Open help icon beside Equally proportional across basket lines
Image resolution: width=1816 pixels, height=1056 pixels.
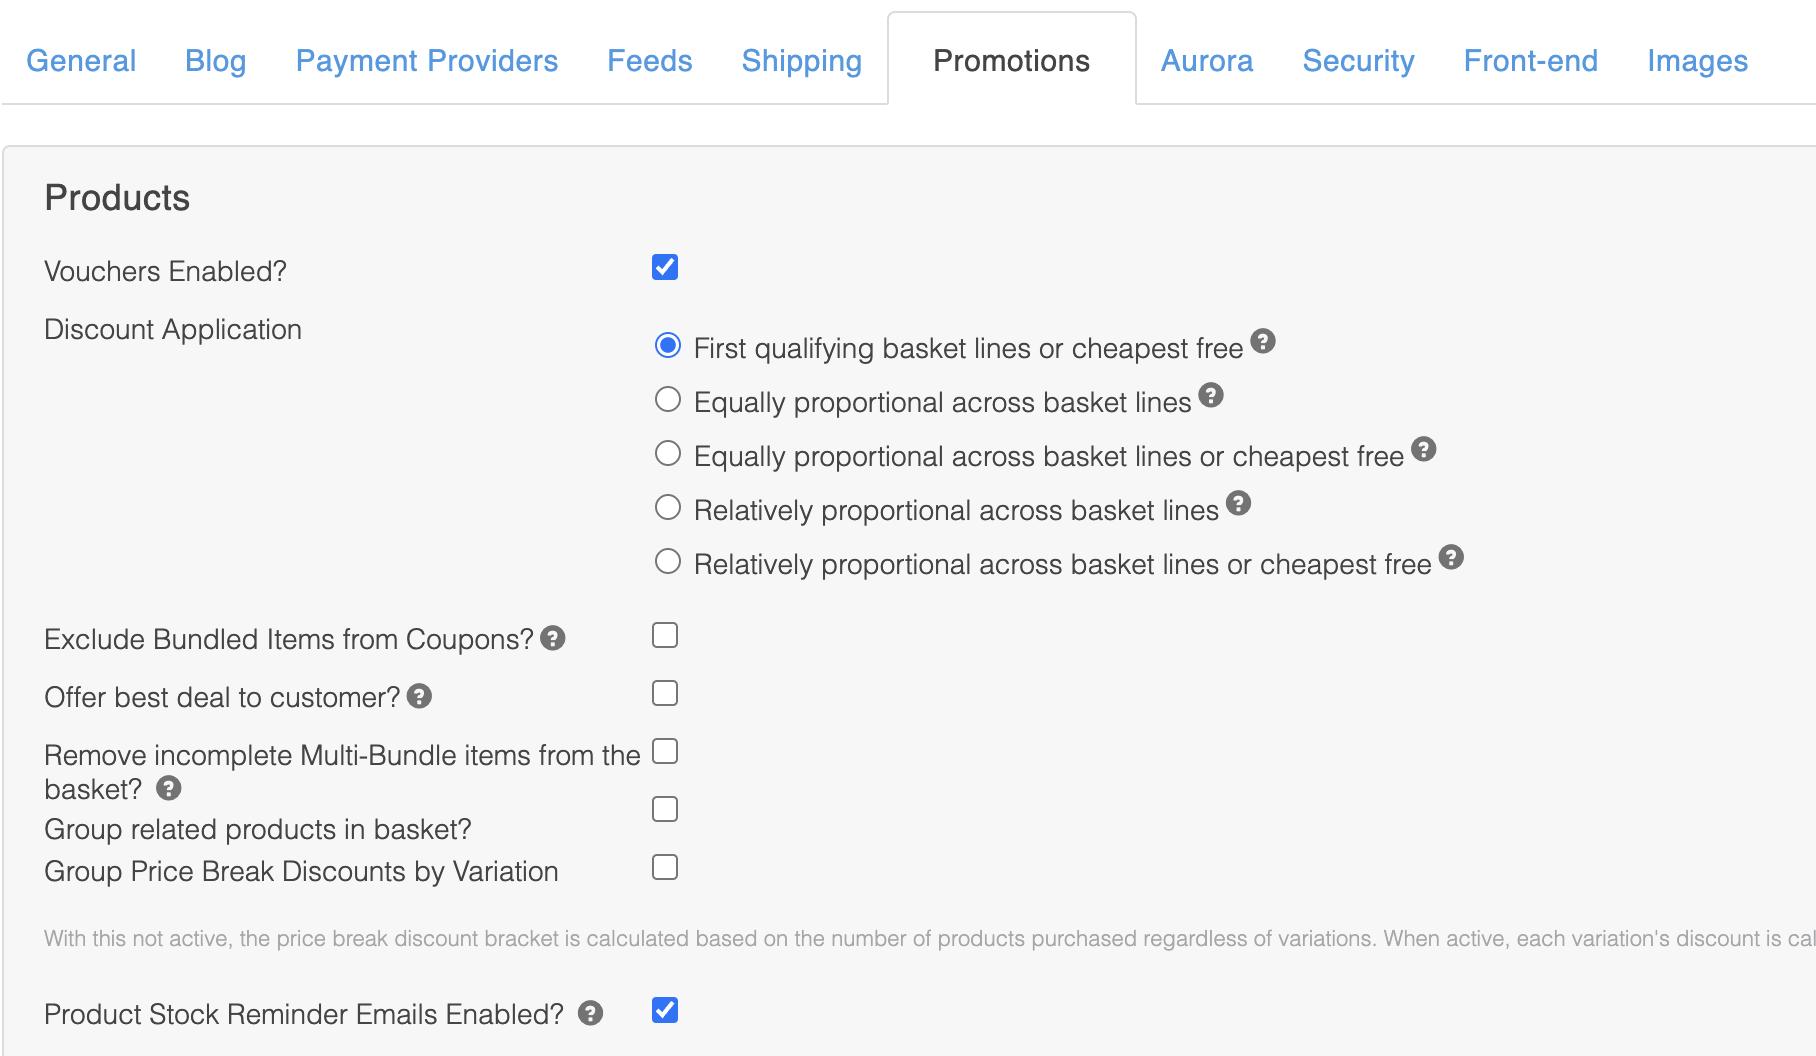point(1211,396)
